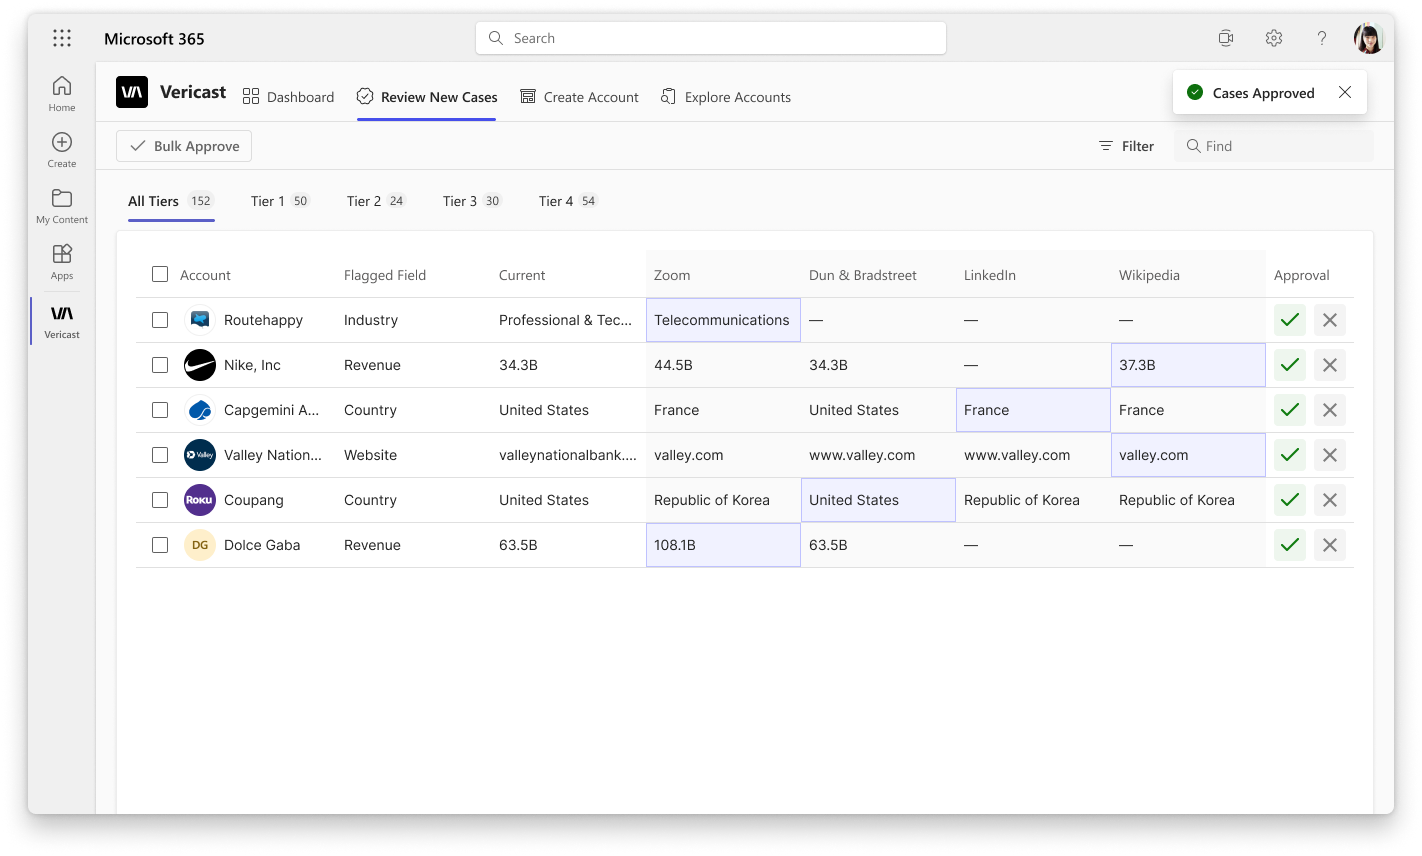Select LinkedIn value France for Capgemini
Viewport: 1422px width, 856px height.
coord(1033,410)
